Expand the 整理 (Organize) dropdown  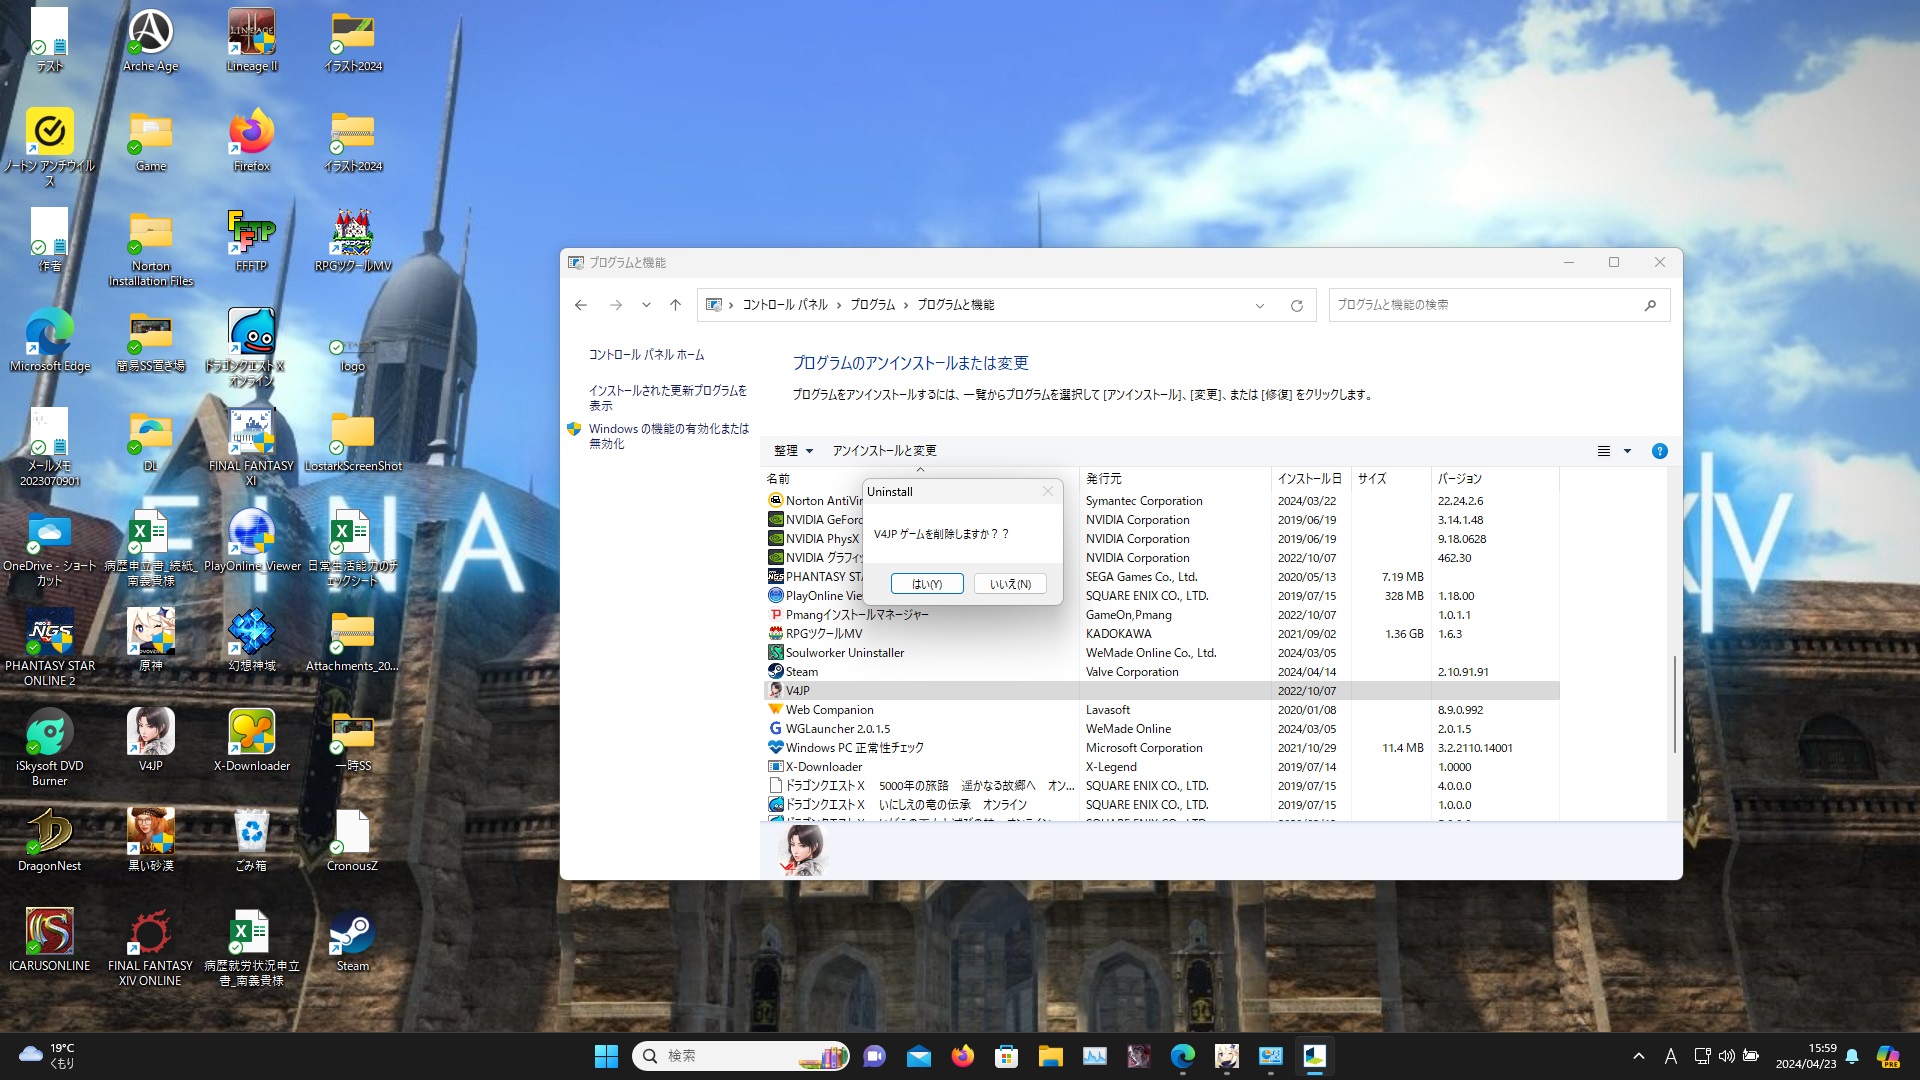pos(793,451)
